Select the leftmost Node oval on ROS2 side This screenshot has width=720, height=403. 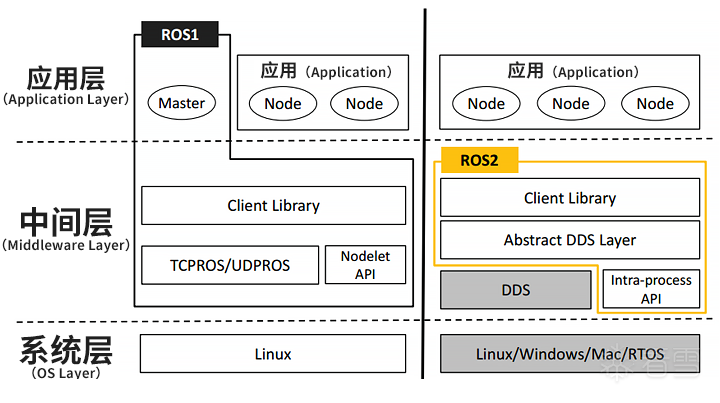click(x=486, y=103)
